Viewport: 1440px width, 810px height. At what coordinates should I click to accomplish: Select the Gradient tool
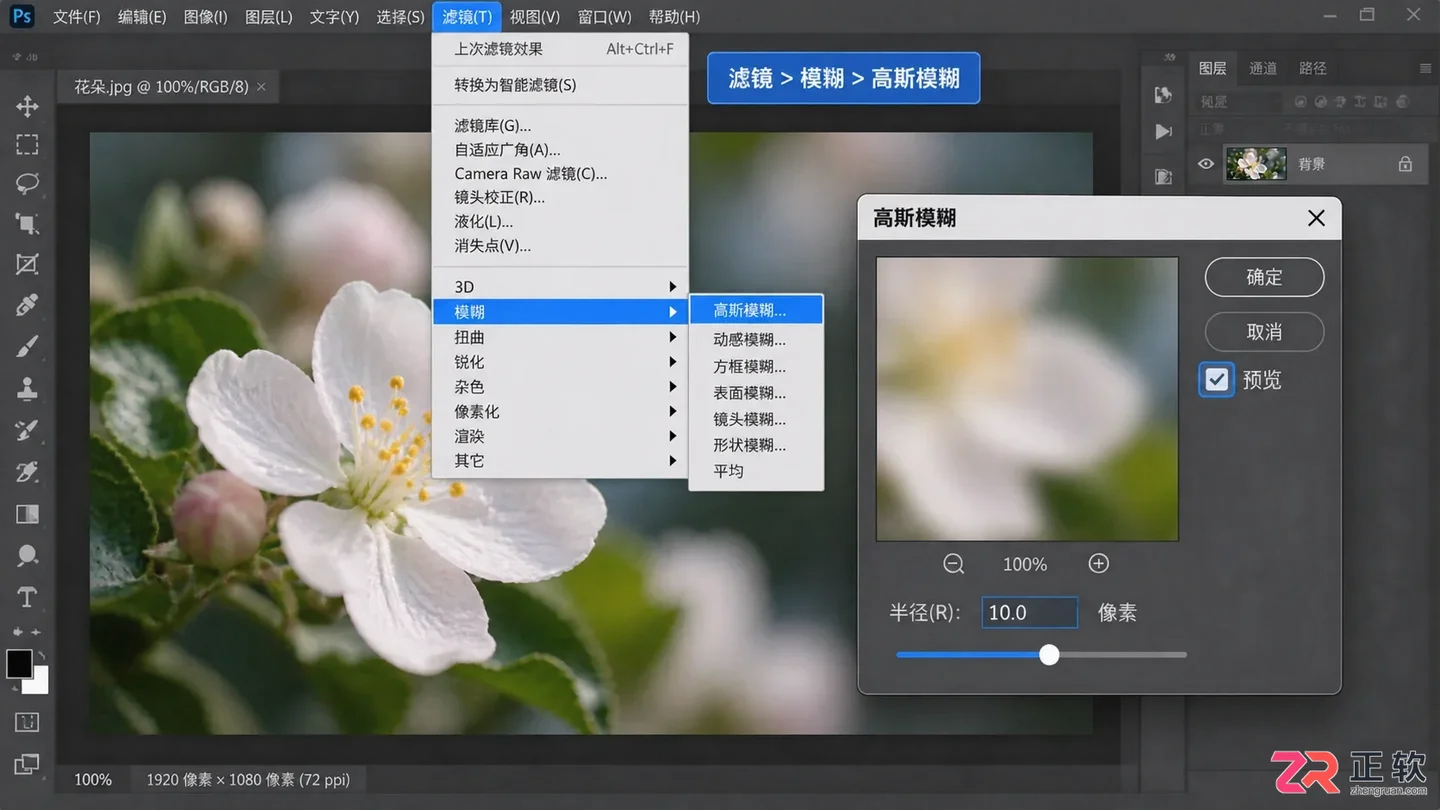click(27, 514)
